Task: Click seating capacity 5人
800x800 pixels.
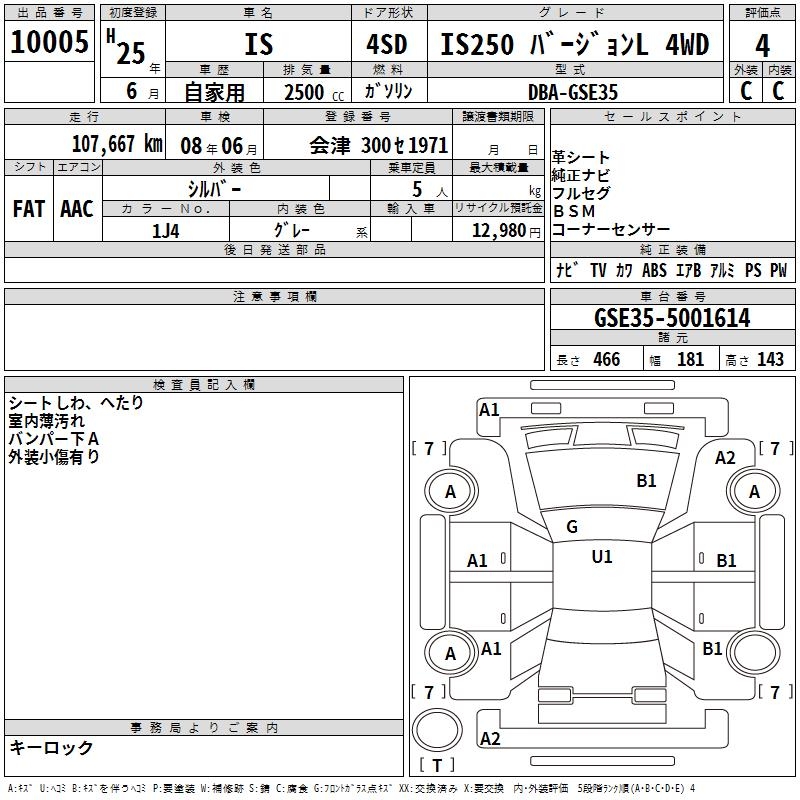Action: pos(430,190)
